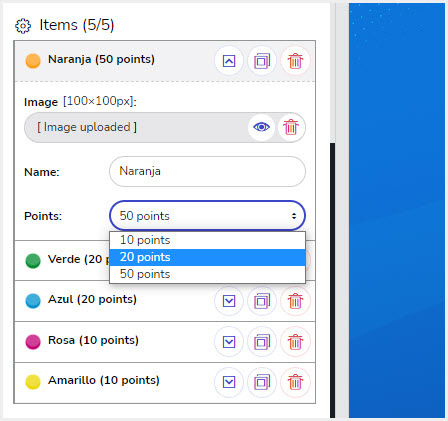Expand the Amarillo item

(x=229, y=382)
